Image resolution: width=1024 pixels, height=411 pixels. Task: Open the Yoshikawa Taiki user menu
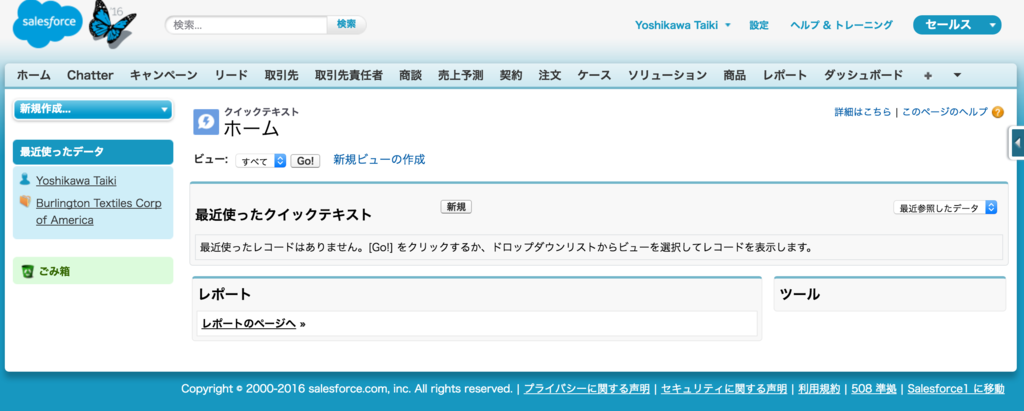tap(682, 25)
